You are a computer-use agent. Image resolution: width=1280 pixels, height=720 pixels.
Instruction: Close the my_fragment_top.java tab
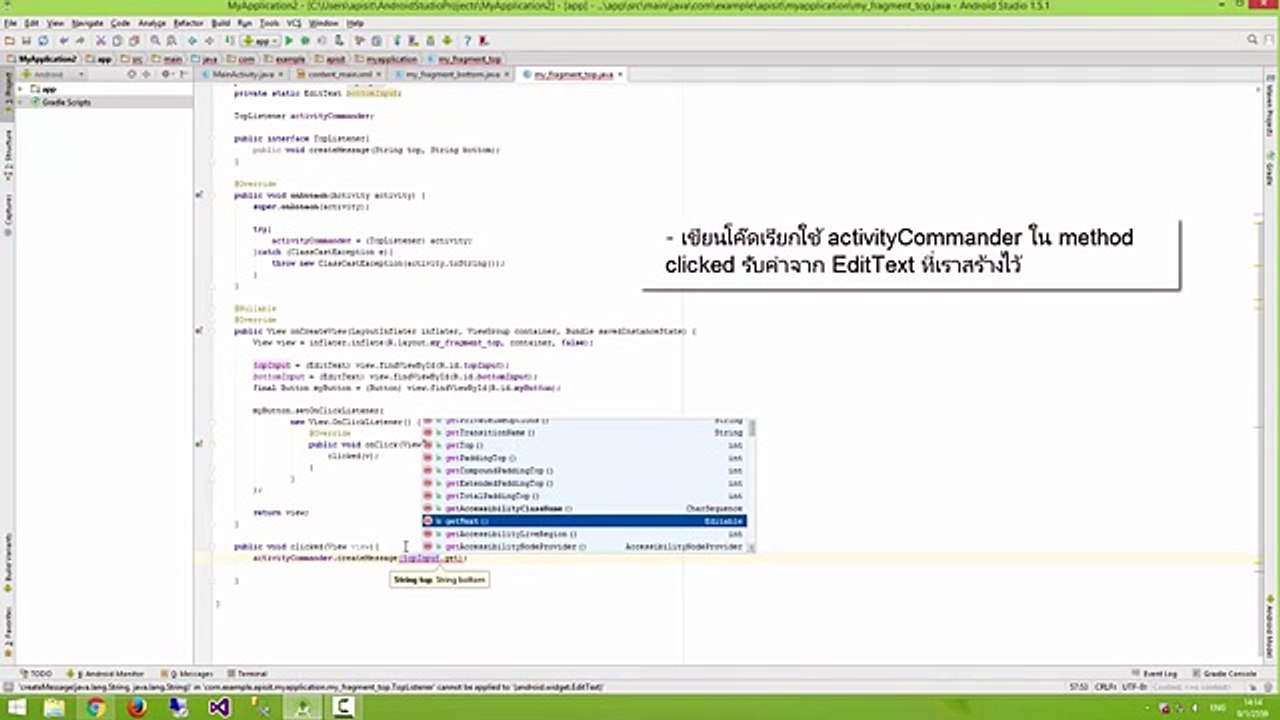coord(621,74)
